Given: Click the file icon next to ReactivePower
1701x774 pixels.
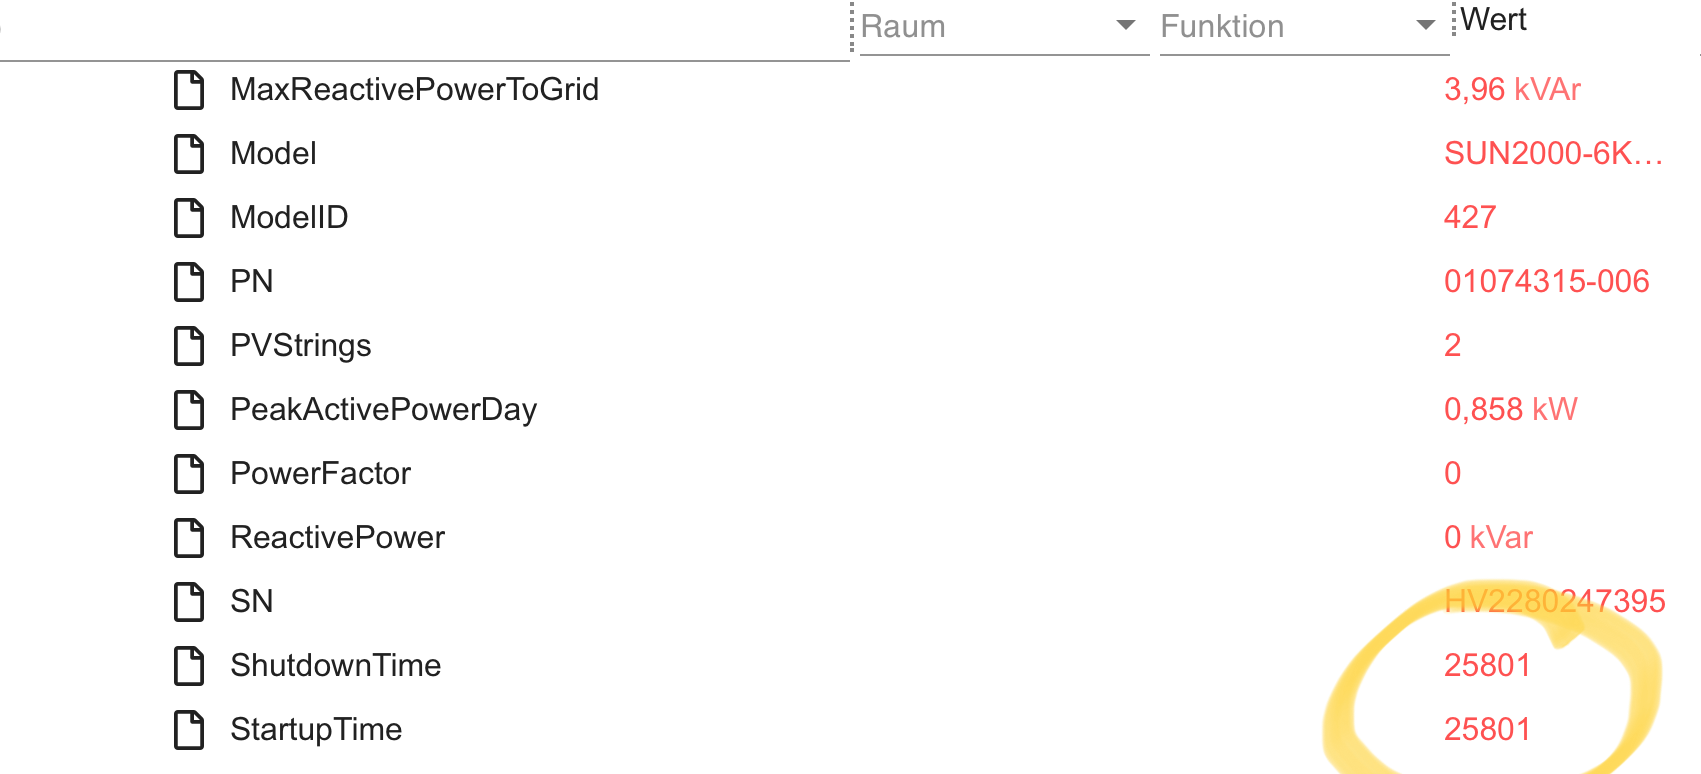Looking at the screenshot, I should pyautogui.click(x=189, y=538).
